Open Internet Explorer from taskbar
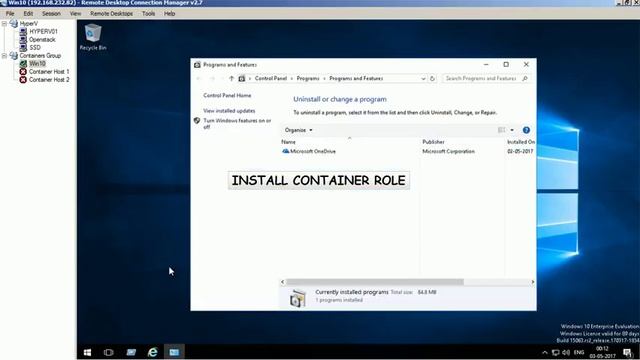Screen dimensions: 640x360 [152, 352]
